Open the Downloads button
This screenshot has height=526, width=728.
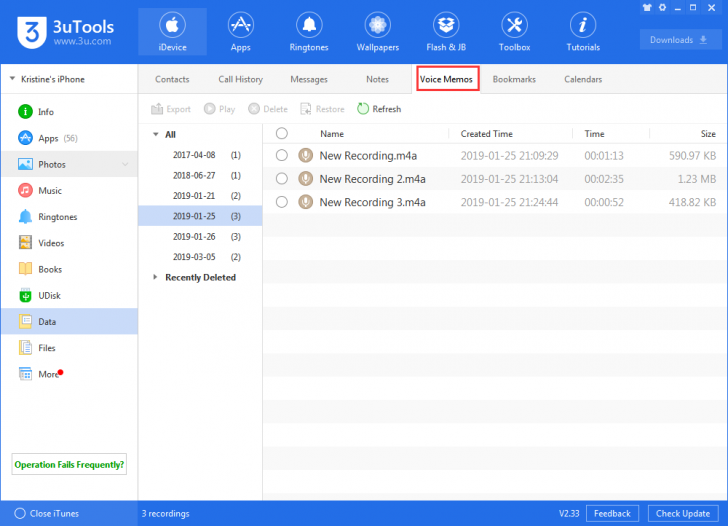pos(679,40)
